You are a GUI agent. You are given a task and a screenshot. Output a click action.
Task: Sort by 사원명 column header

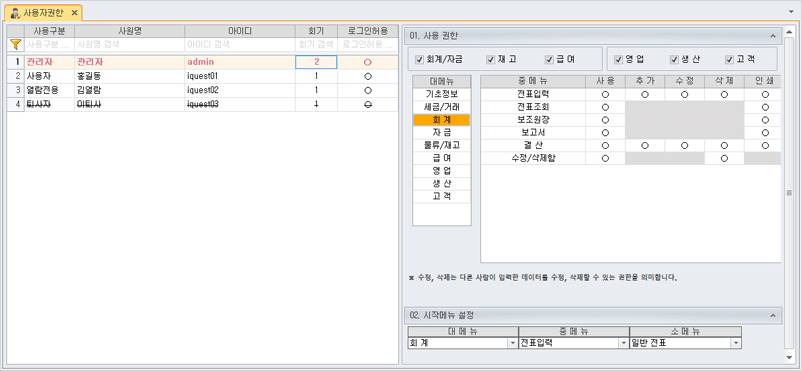pyautogui.click(x=130, y=31)
